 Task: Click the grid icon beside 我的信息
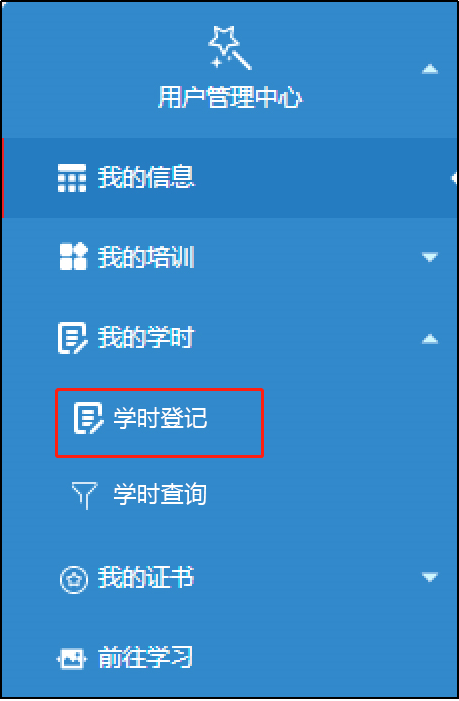pos(72,178)
